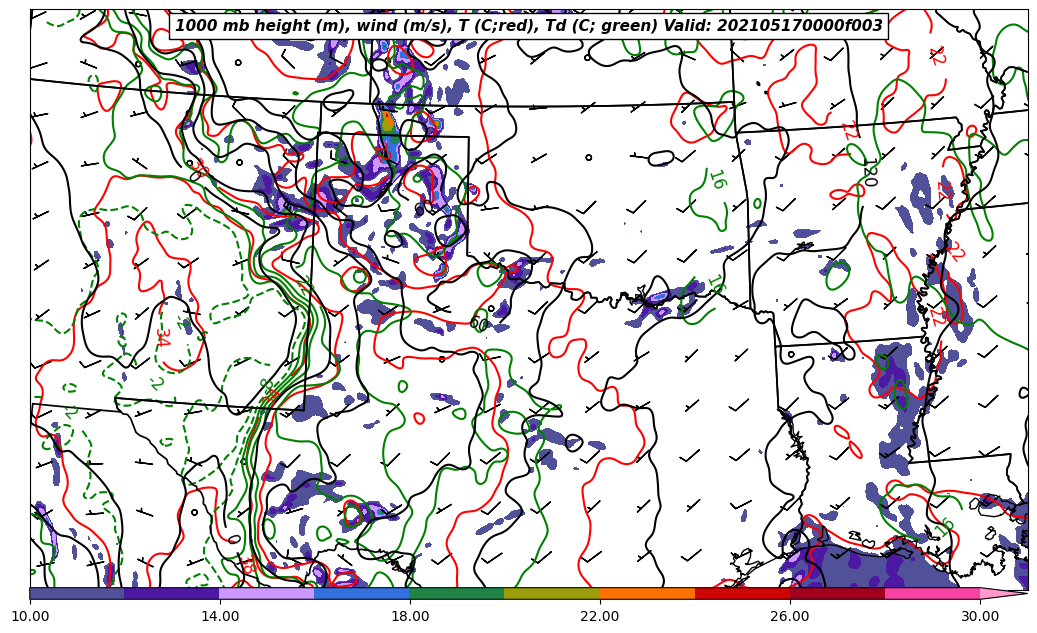Viewport: 1037px width, 633px height.
Task: Select the orange 22–24 colorbar segment
Action: point(647,593)
